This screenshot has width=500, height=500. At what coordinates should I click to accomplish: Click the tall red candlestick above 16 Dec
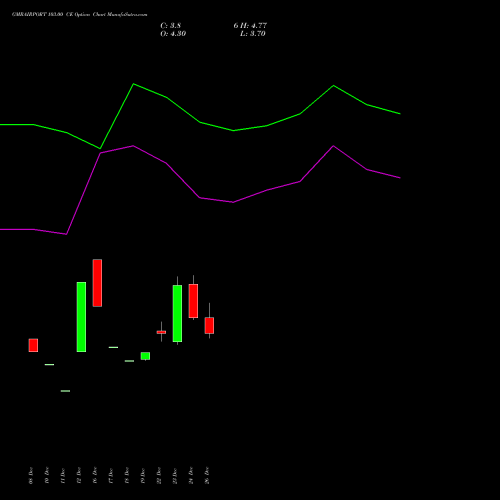click(97, 283)
